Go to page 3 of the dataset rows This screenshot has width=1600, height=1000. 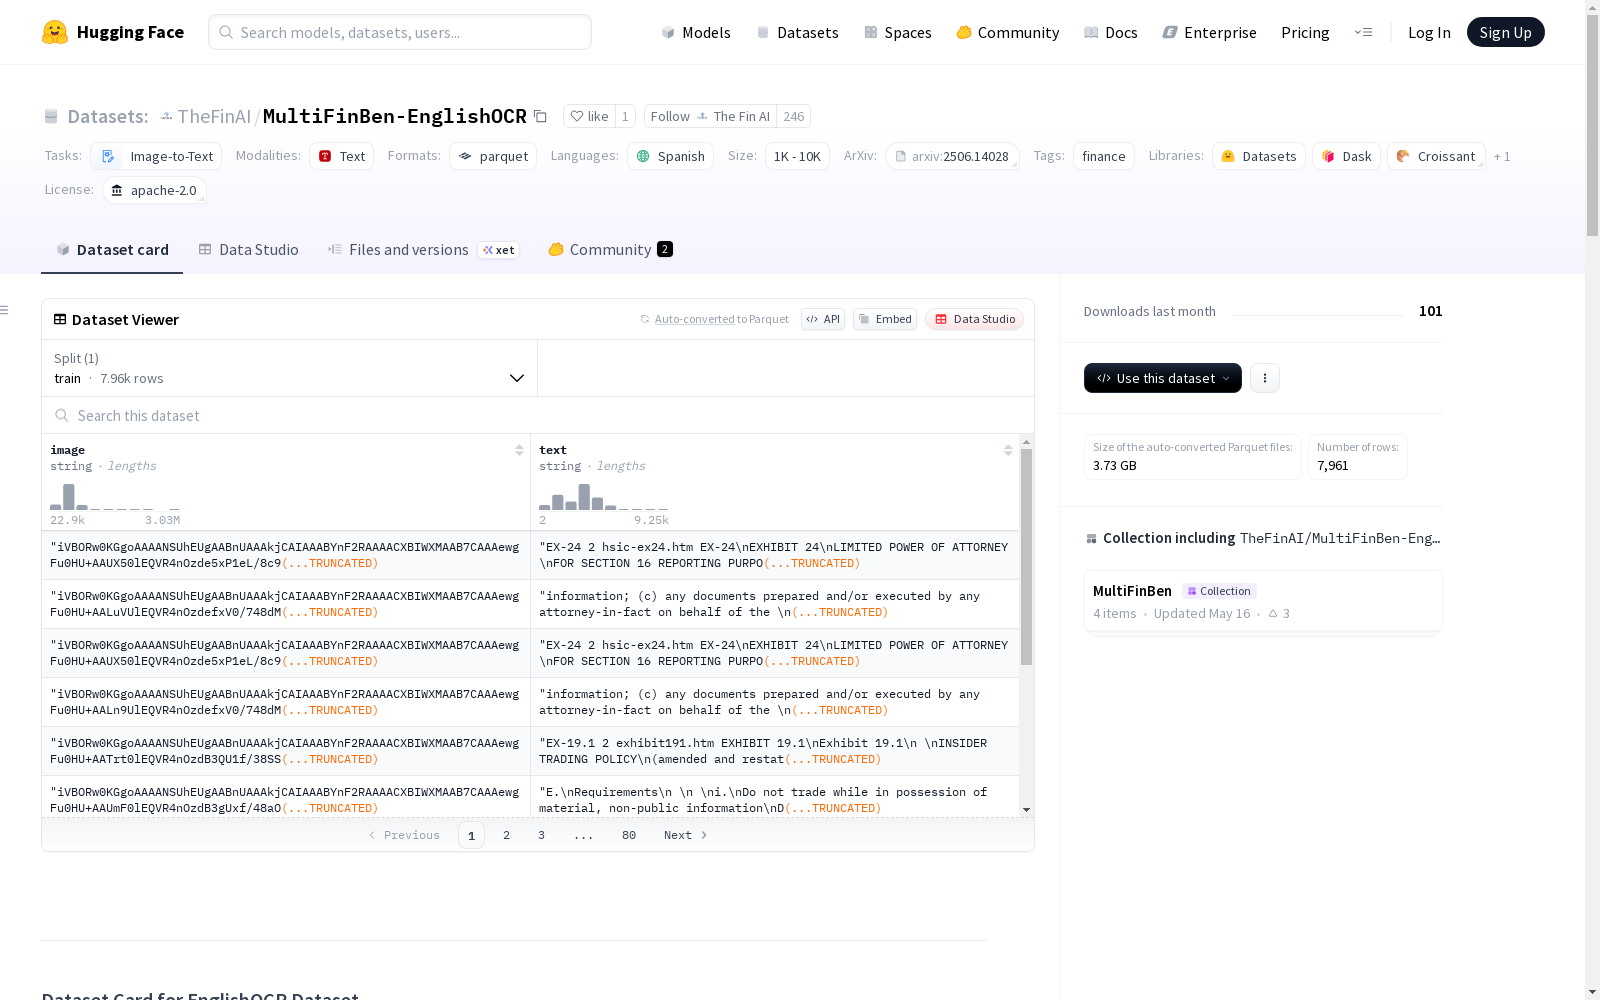coord(542,835)
